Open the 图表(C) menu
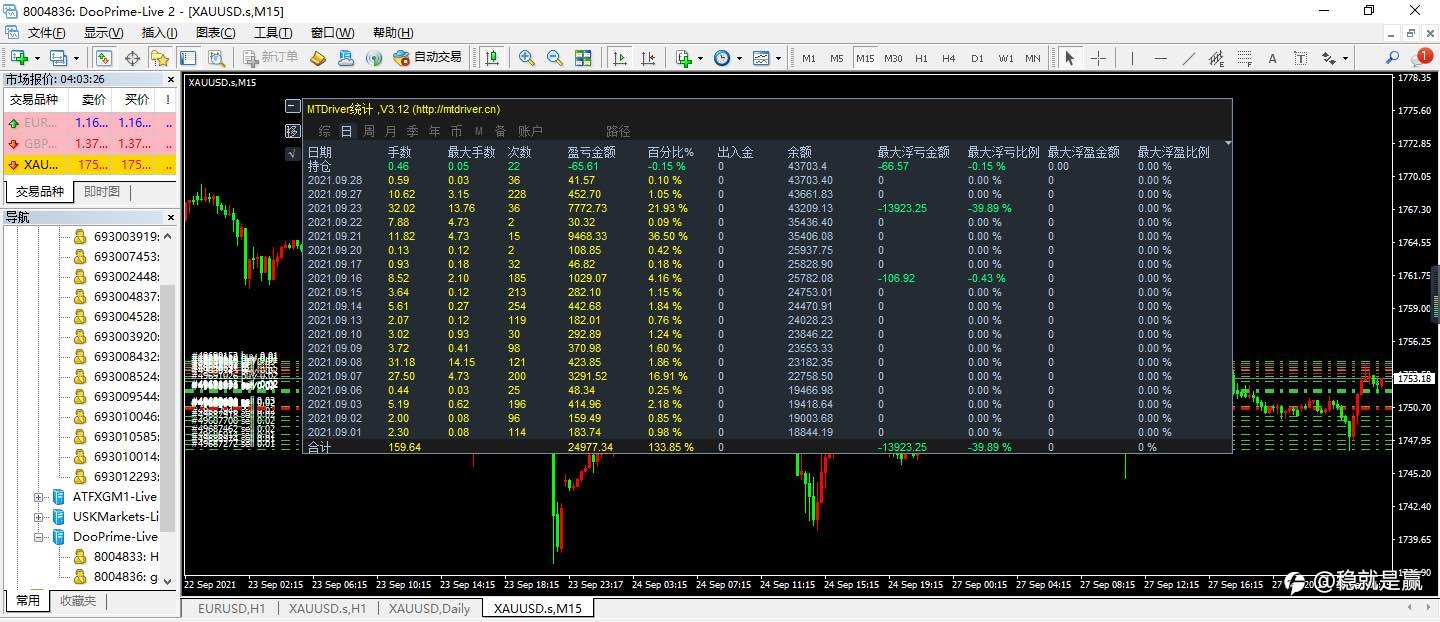Image resolution: width=1440 pixels, height=622 pixels. [x=216, y=33]
